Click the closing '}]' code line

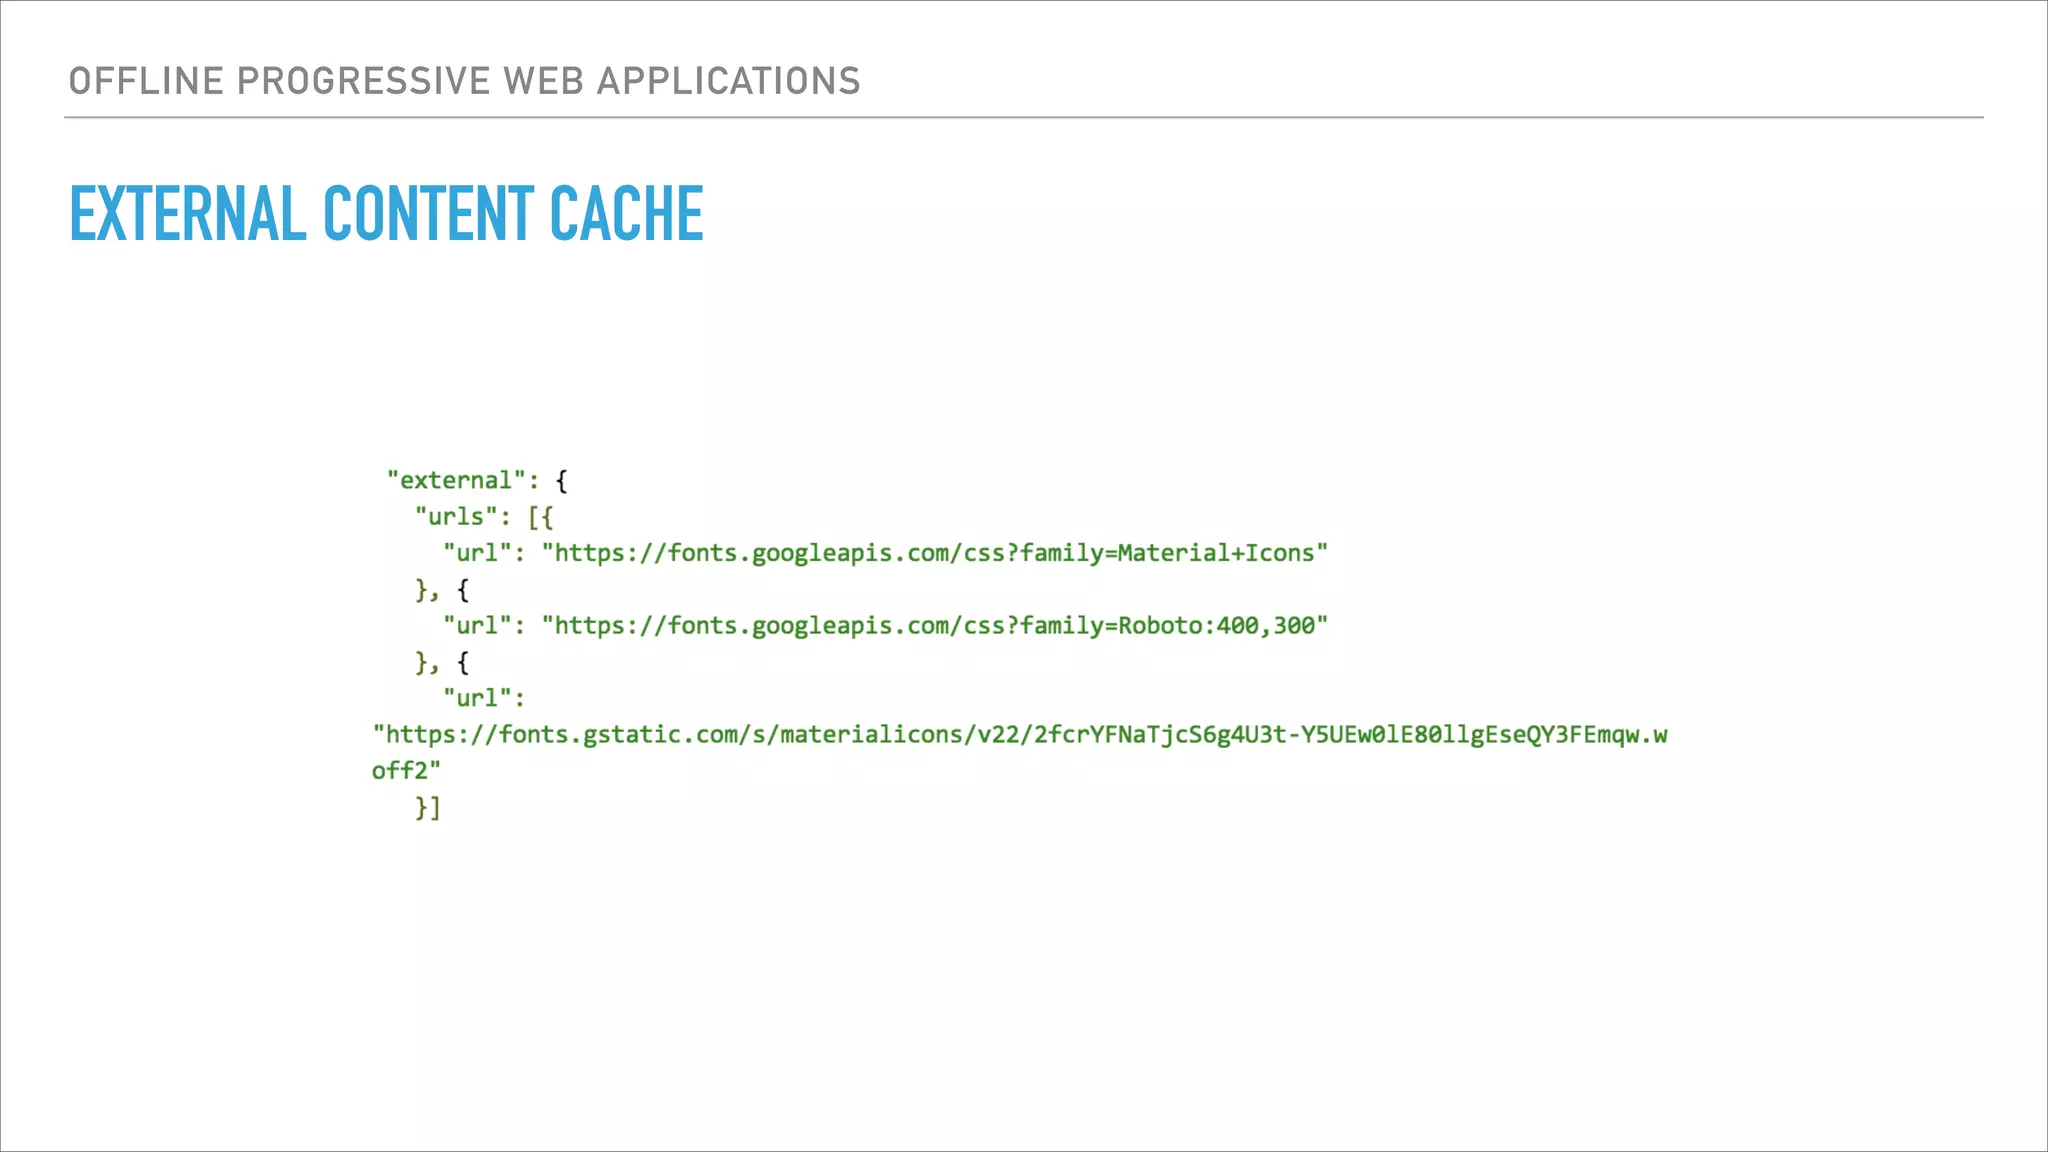pos(428,807)
